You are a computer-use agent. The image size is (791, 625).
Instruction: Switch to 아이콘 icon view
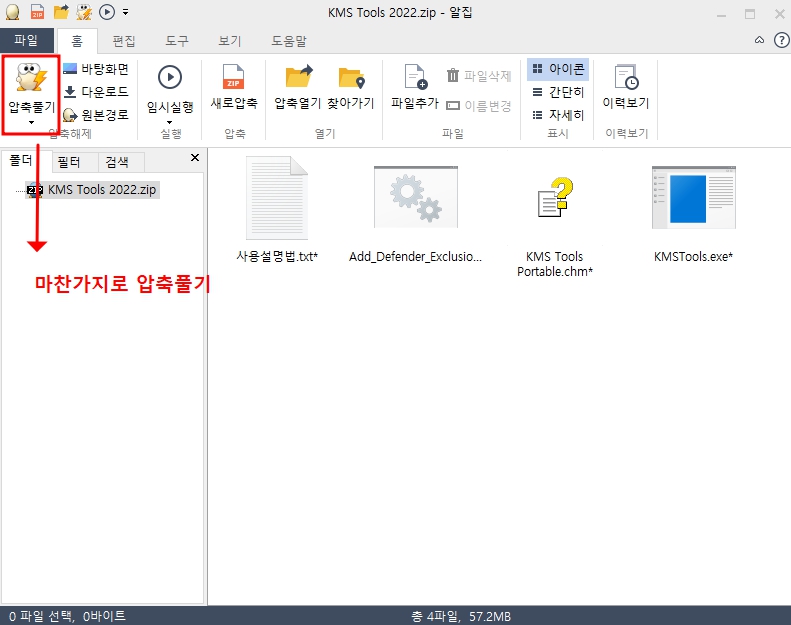(x=558, y=69)
